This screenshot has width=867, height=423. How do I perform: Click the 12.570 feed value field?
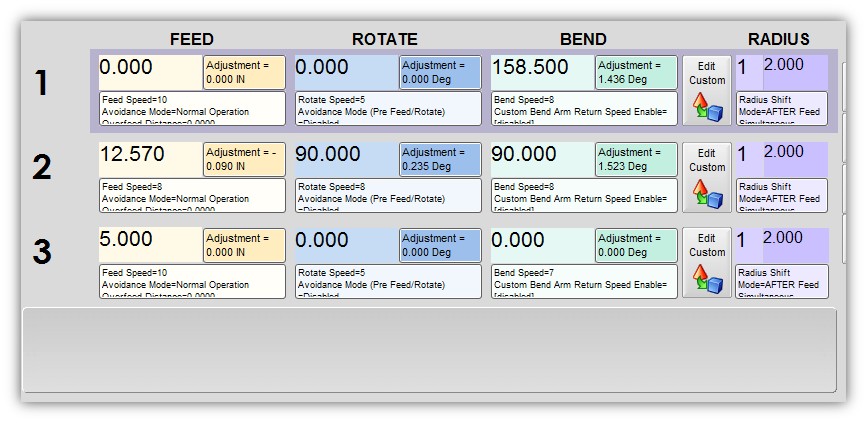coord(149,155)
